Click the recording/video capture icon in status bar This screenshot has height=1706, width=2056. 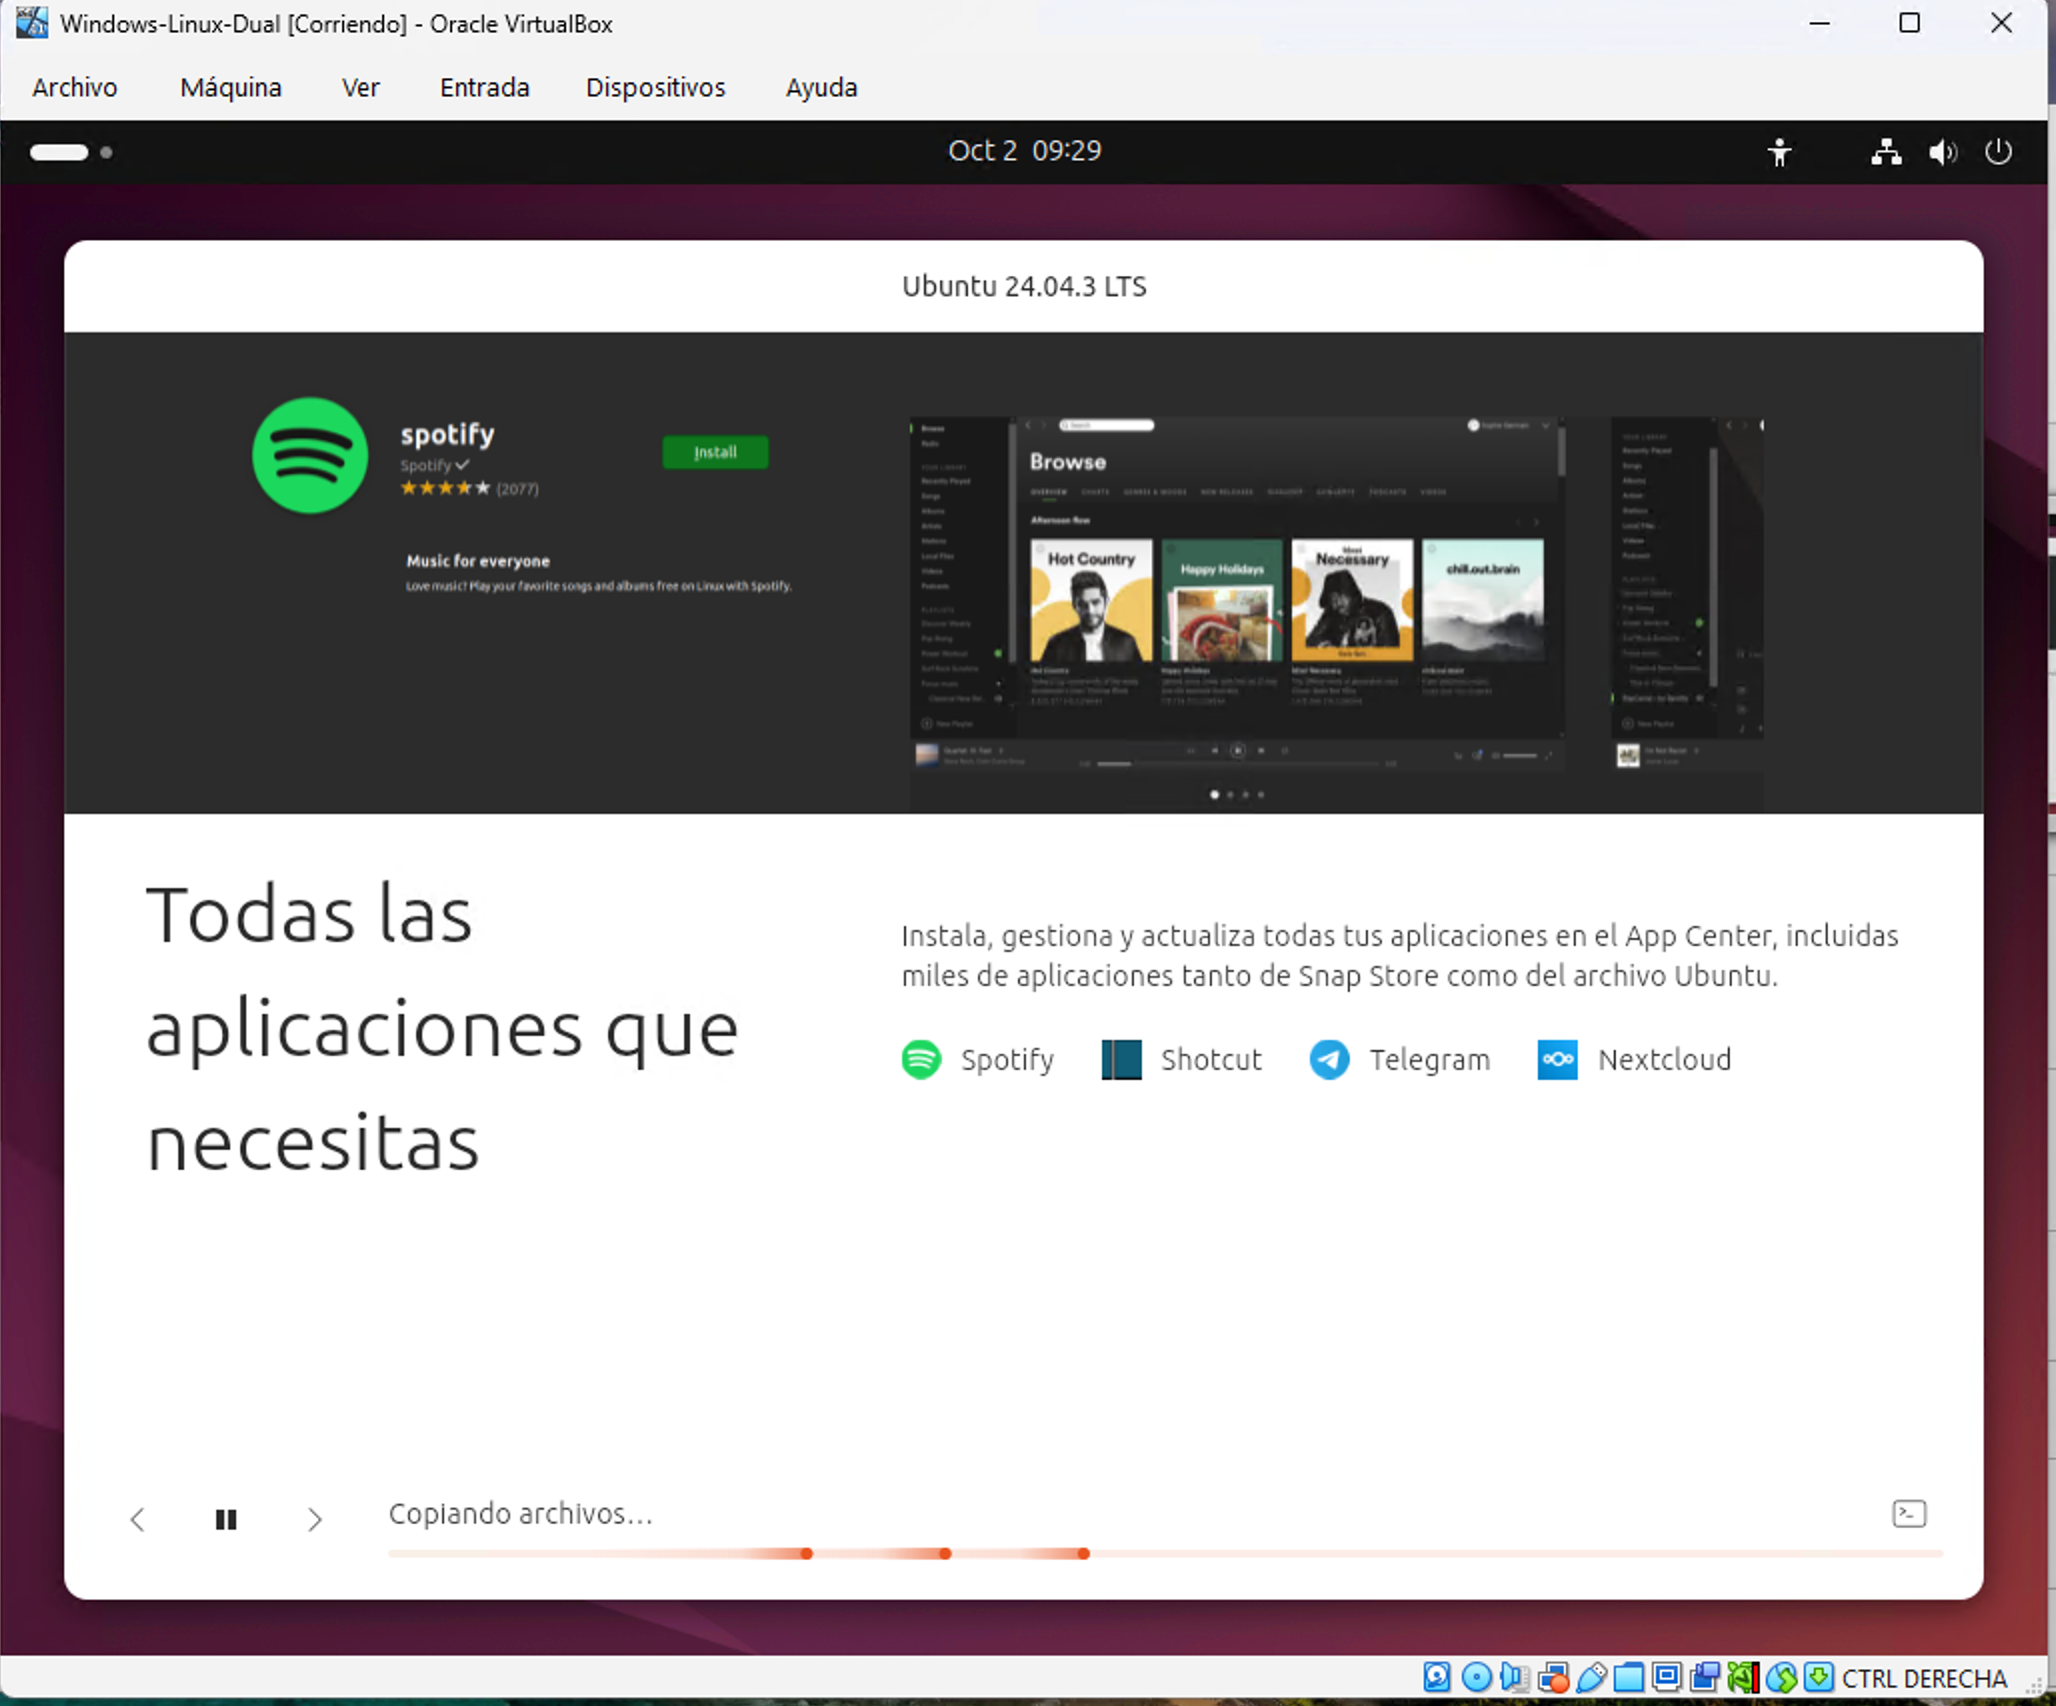pyautogui.click(x=1705, y=1677)
